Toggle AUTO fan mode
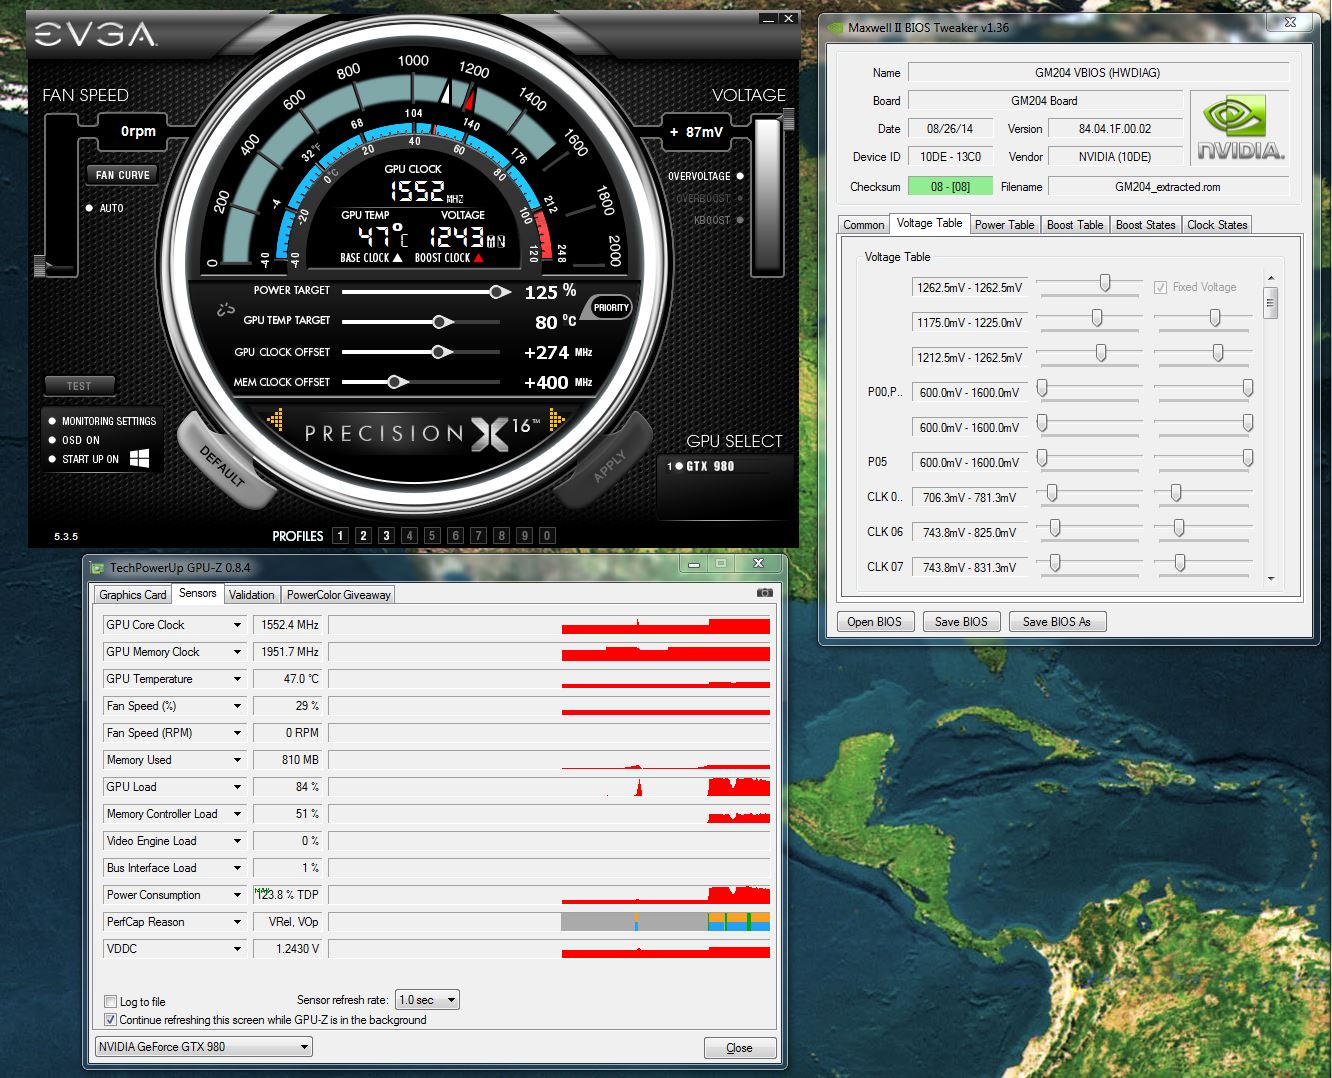Image resolution: width=1332 pixels, height=1078 pixels. pos(89,208)
